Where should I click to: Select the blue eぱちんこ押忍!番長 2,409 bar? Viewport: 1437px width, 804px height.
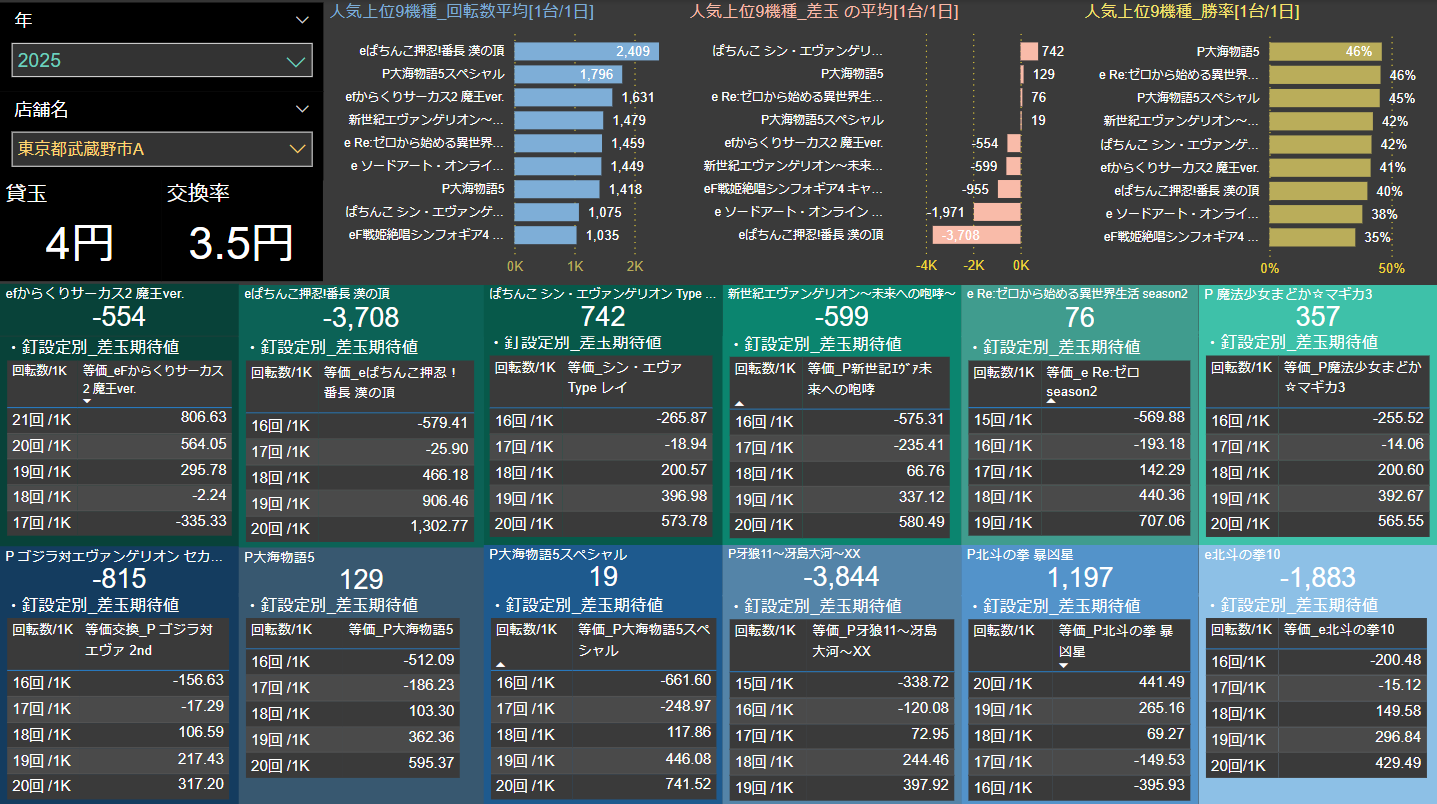point(586,51)
